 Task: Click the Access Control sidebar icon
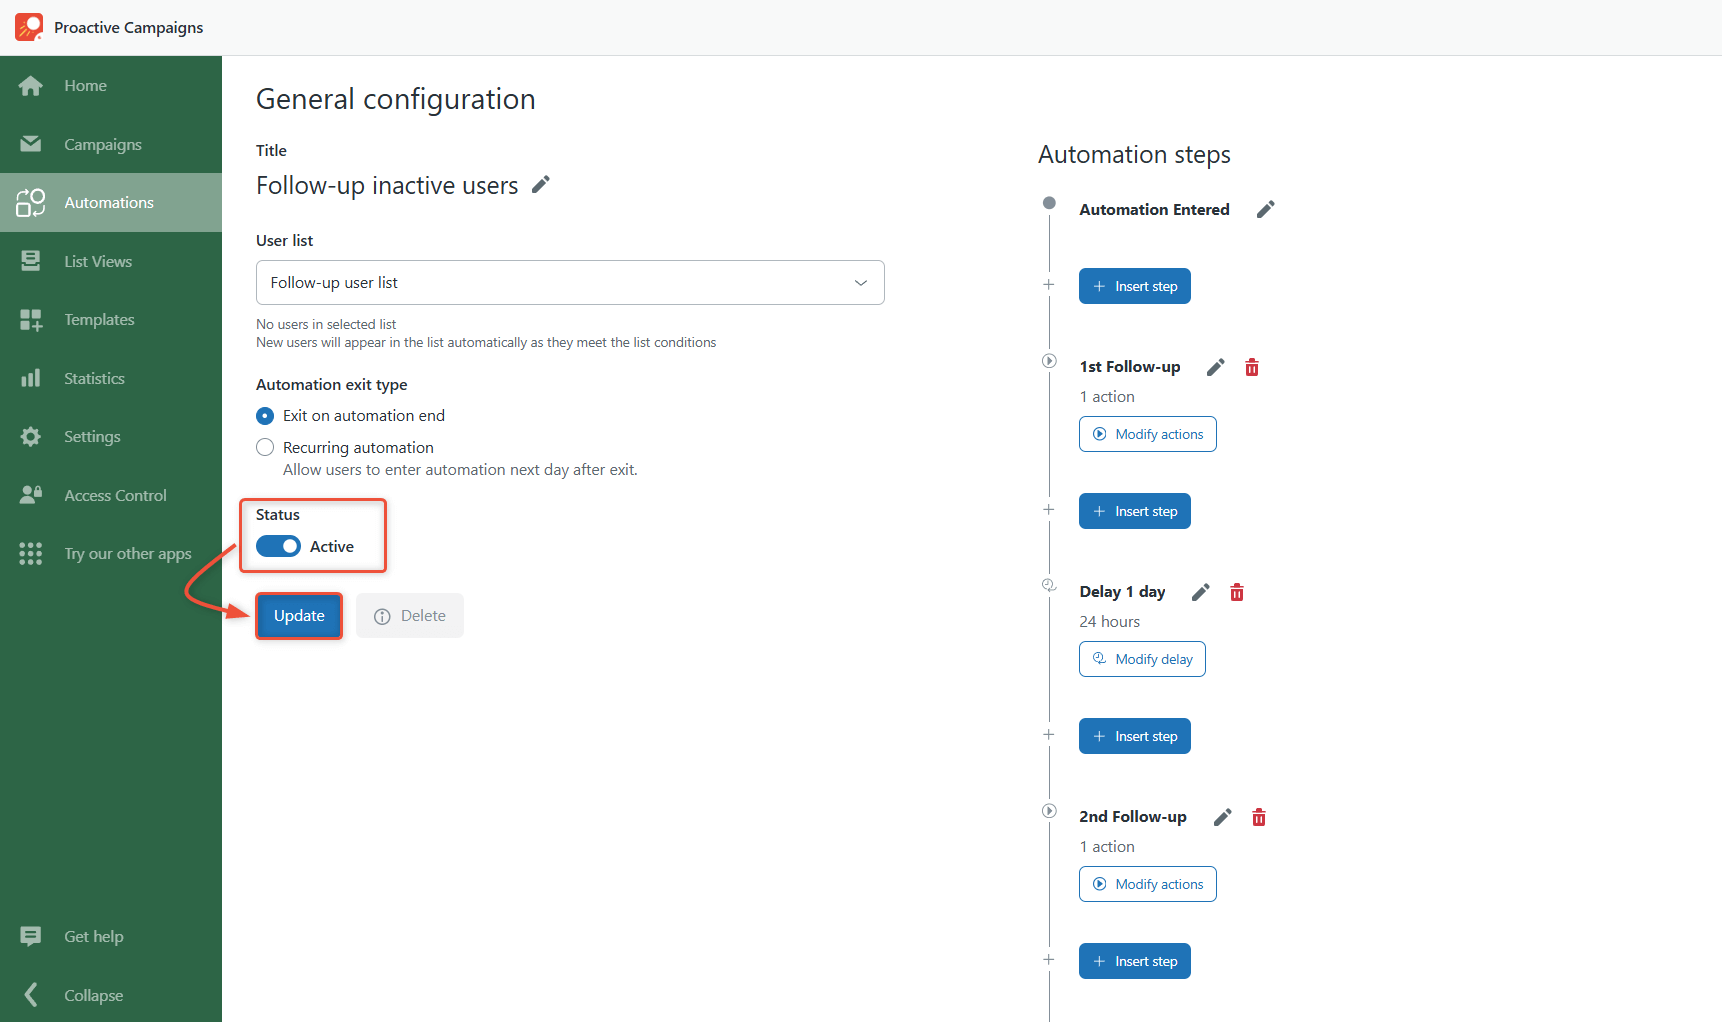(x=31, y=494)
